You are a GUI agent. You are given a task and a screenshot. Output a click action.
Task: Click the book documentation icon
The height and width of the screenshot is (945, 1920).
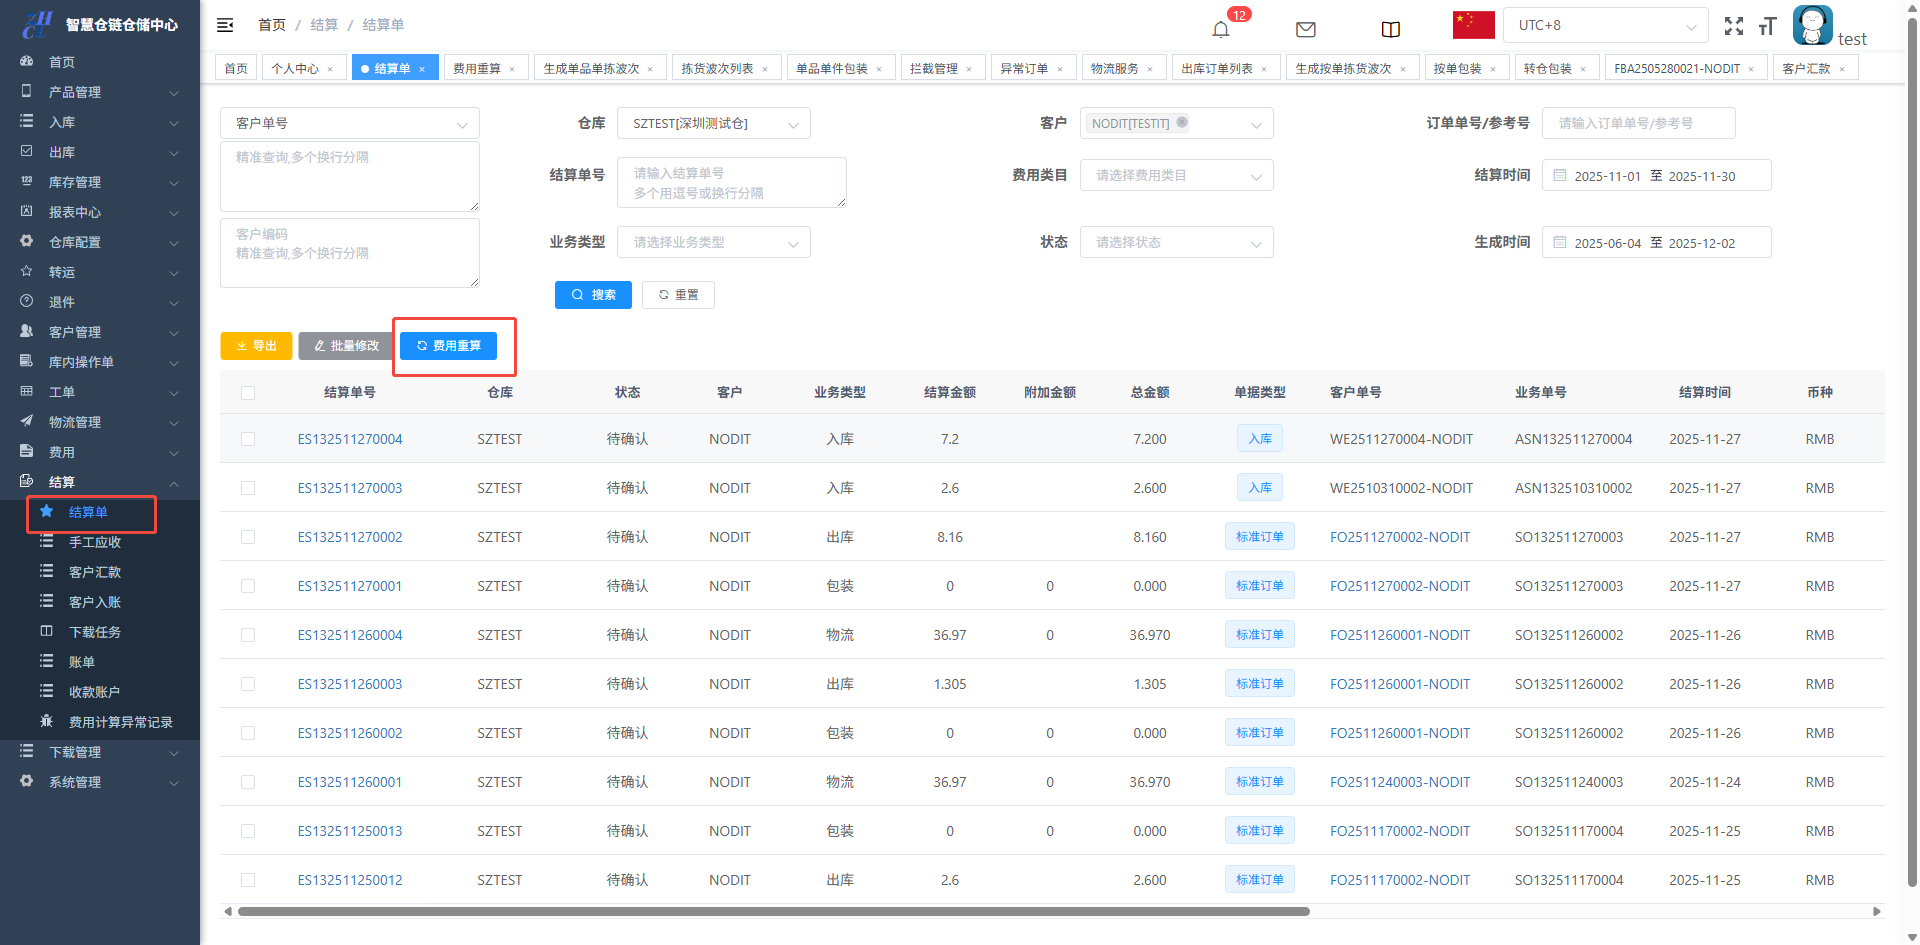click(x=1390, y=29)
